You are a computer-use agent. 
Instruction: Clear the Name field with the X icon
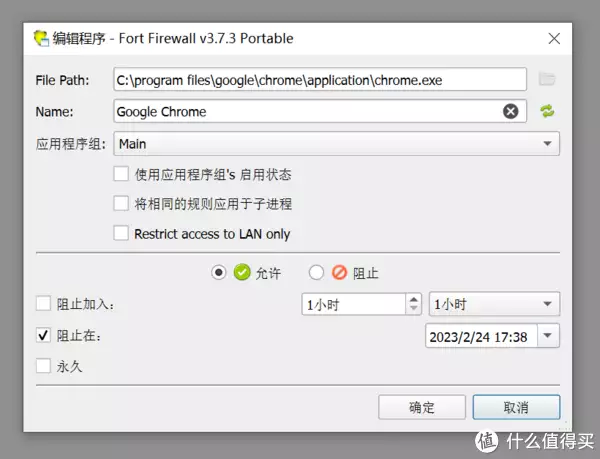[510, 111]
